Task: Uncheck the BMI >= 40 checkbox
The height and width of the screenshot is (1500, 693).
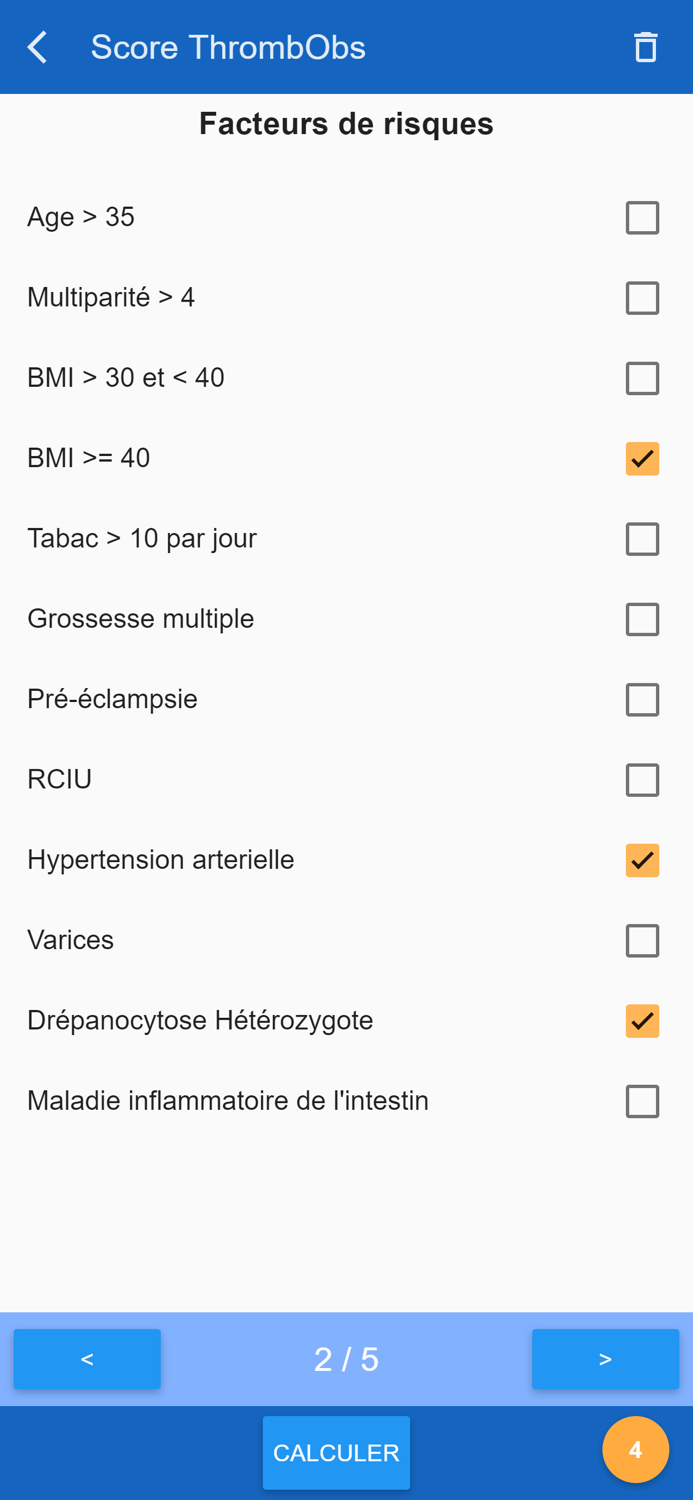Action: pos(642,459)
